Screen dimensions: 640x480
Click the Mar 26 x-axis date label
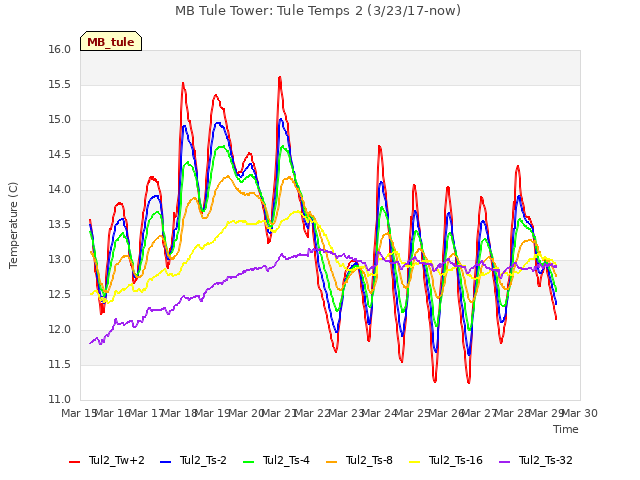[x=447, y=413]
